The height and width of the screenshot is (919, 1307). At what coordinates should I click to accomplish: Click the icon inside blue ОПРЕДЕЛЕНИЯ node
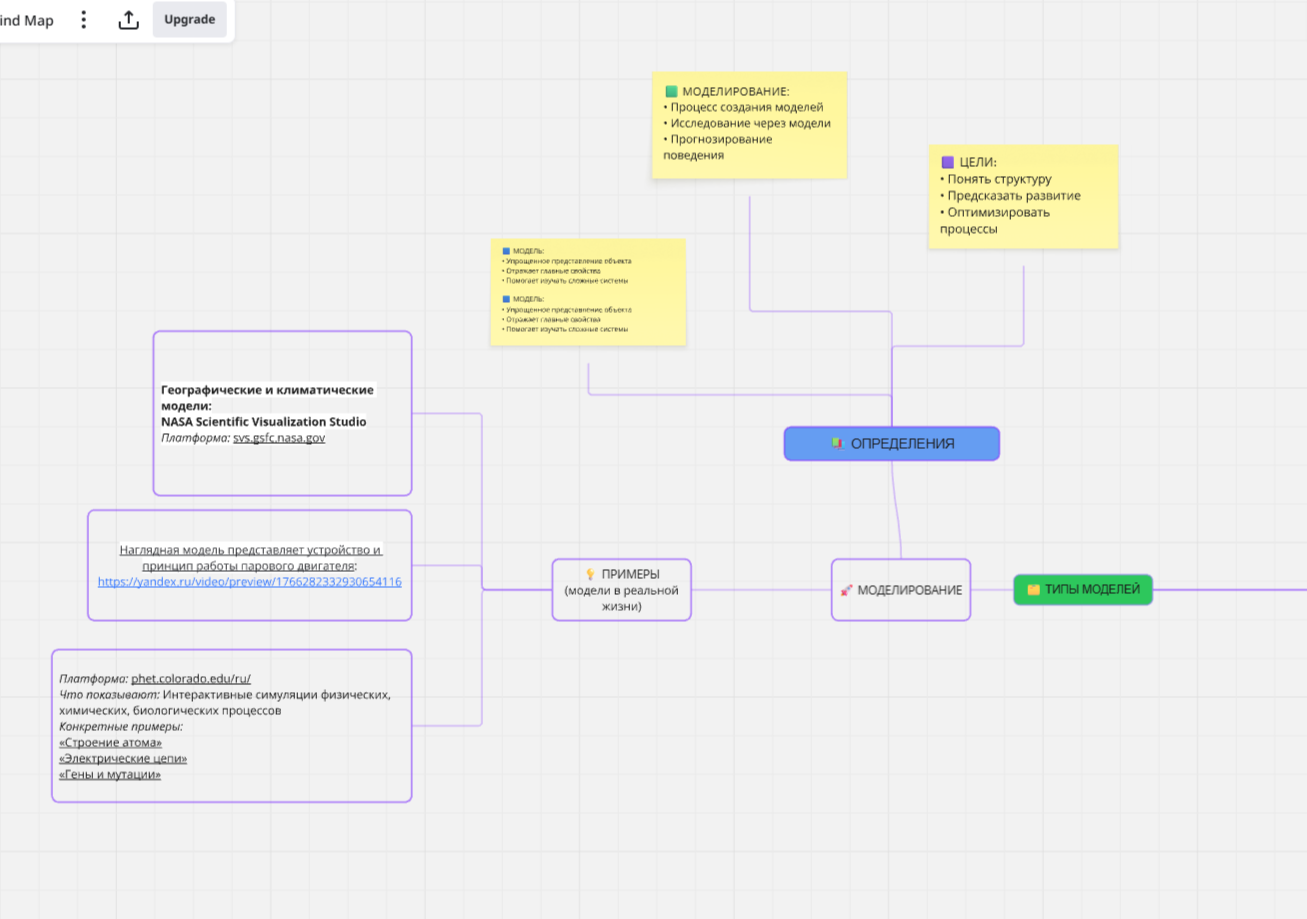pyautogui.click(x=837, y=443)
